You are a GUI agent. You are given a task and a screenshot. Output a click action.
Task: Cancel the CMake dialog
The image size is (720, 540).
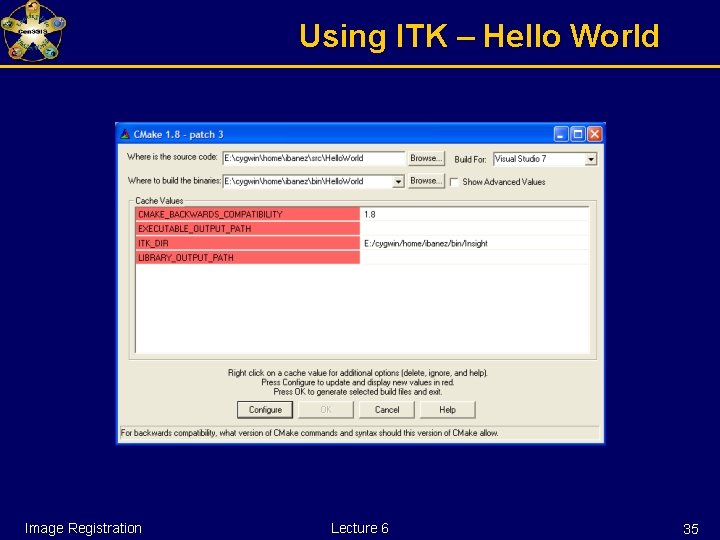click(387, 410)
